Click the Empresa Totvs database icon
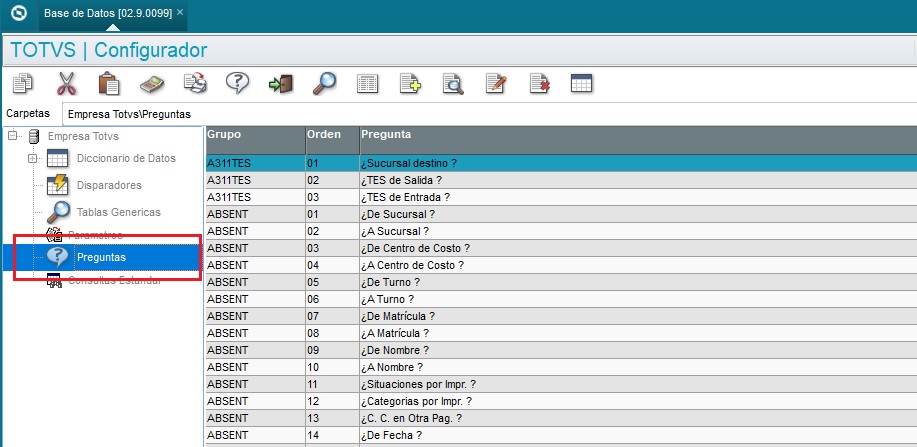Viewport: 917px width, 447px height. pyautogui.click(x=34, y=136)
